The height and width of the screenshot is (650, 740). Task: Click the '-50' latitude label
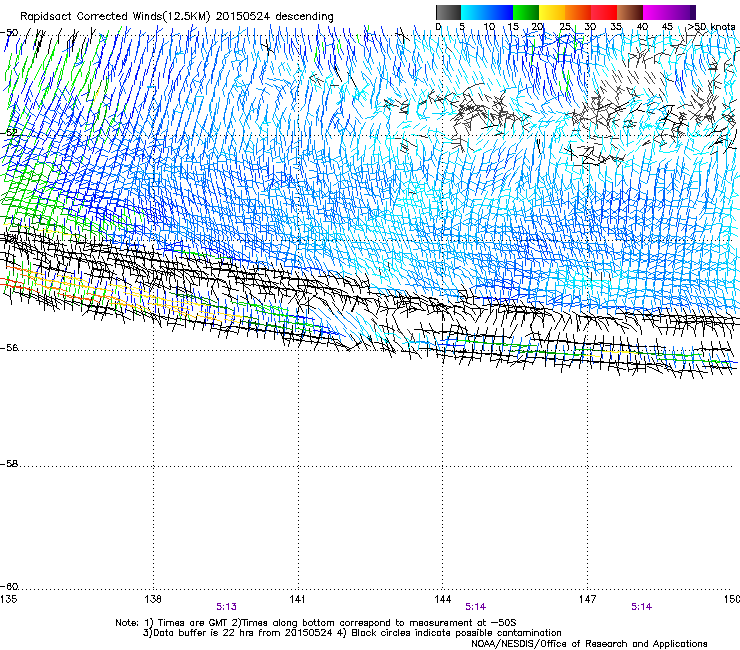[x=9, y=33]
